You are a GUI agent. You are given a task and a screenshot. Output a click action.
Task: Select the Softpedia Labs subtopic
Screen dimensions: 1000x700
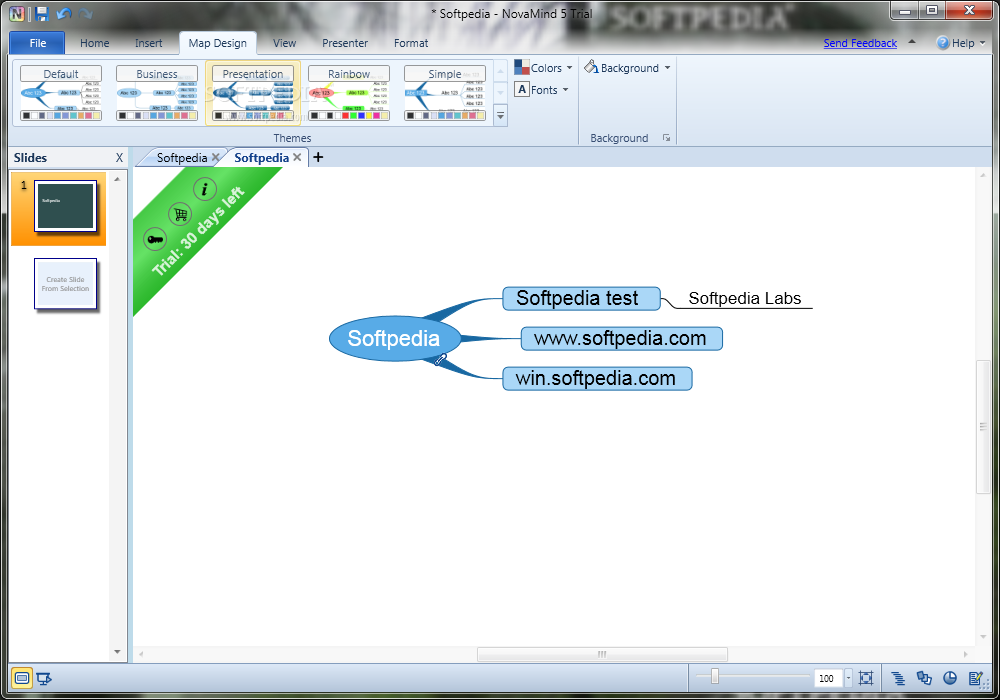tap(744, 298)
